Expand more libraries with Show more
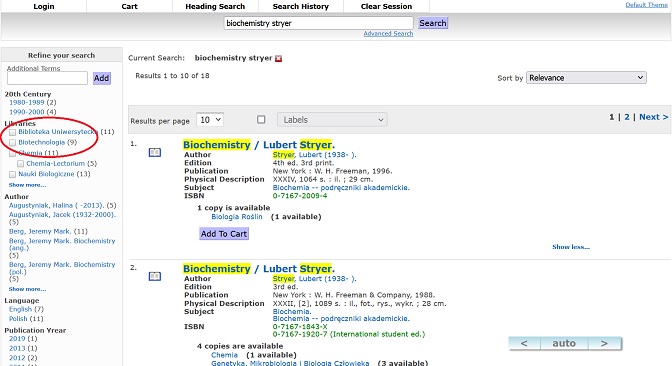This screenshot has height=366, width=672. tap(27, 185)
